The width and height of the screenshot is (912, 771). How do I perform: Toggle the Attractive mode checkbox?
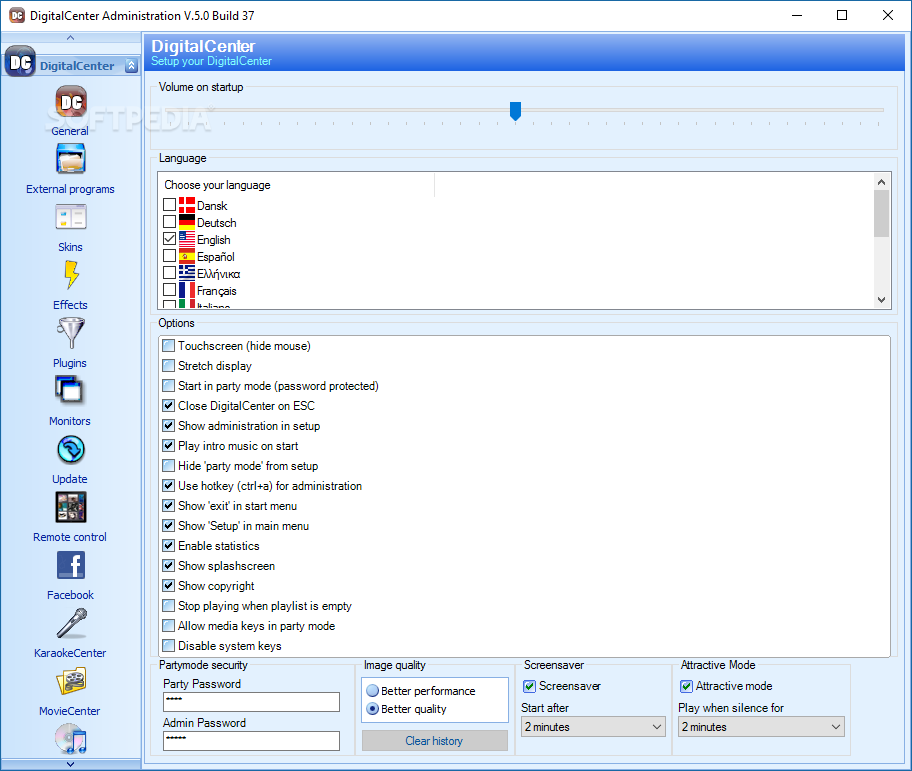click(x=686, y=686)
